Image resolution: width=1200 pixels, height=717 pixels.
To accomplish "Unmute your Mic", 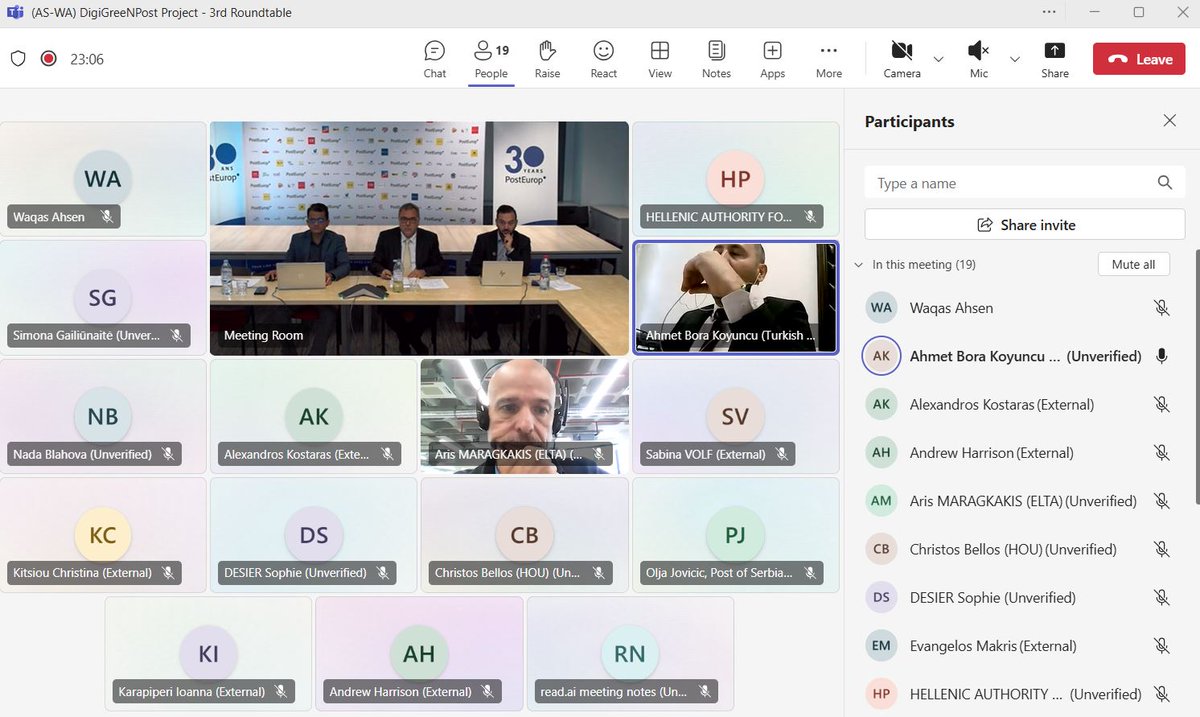I will point(977,58).
